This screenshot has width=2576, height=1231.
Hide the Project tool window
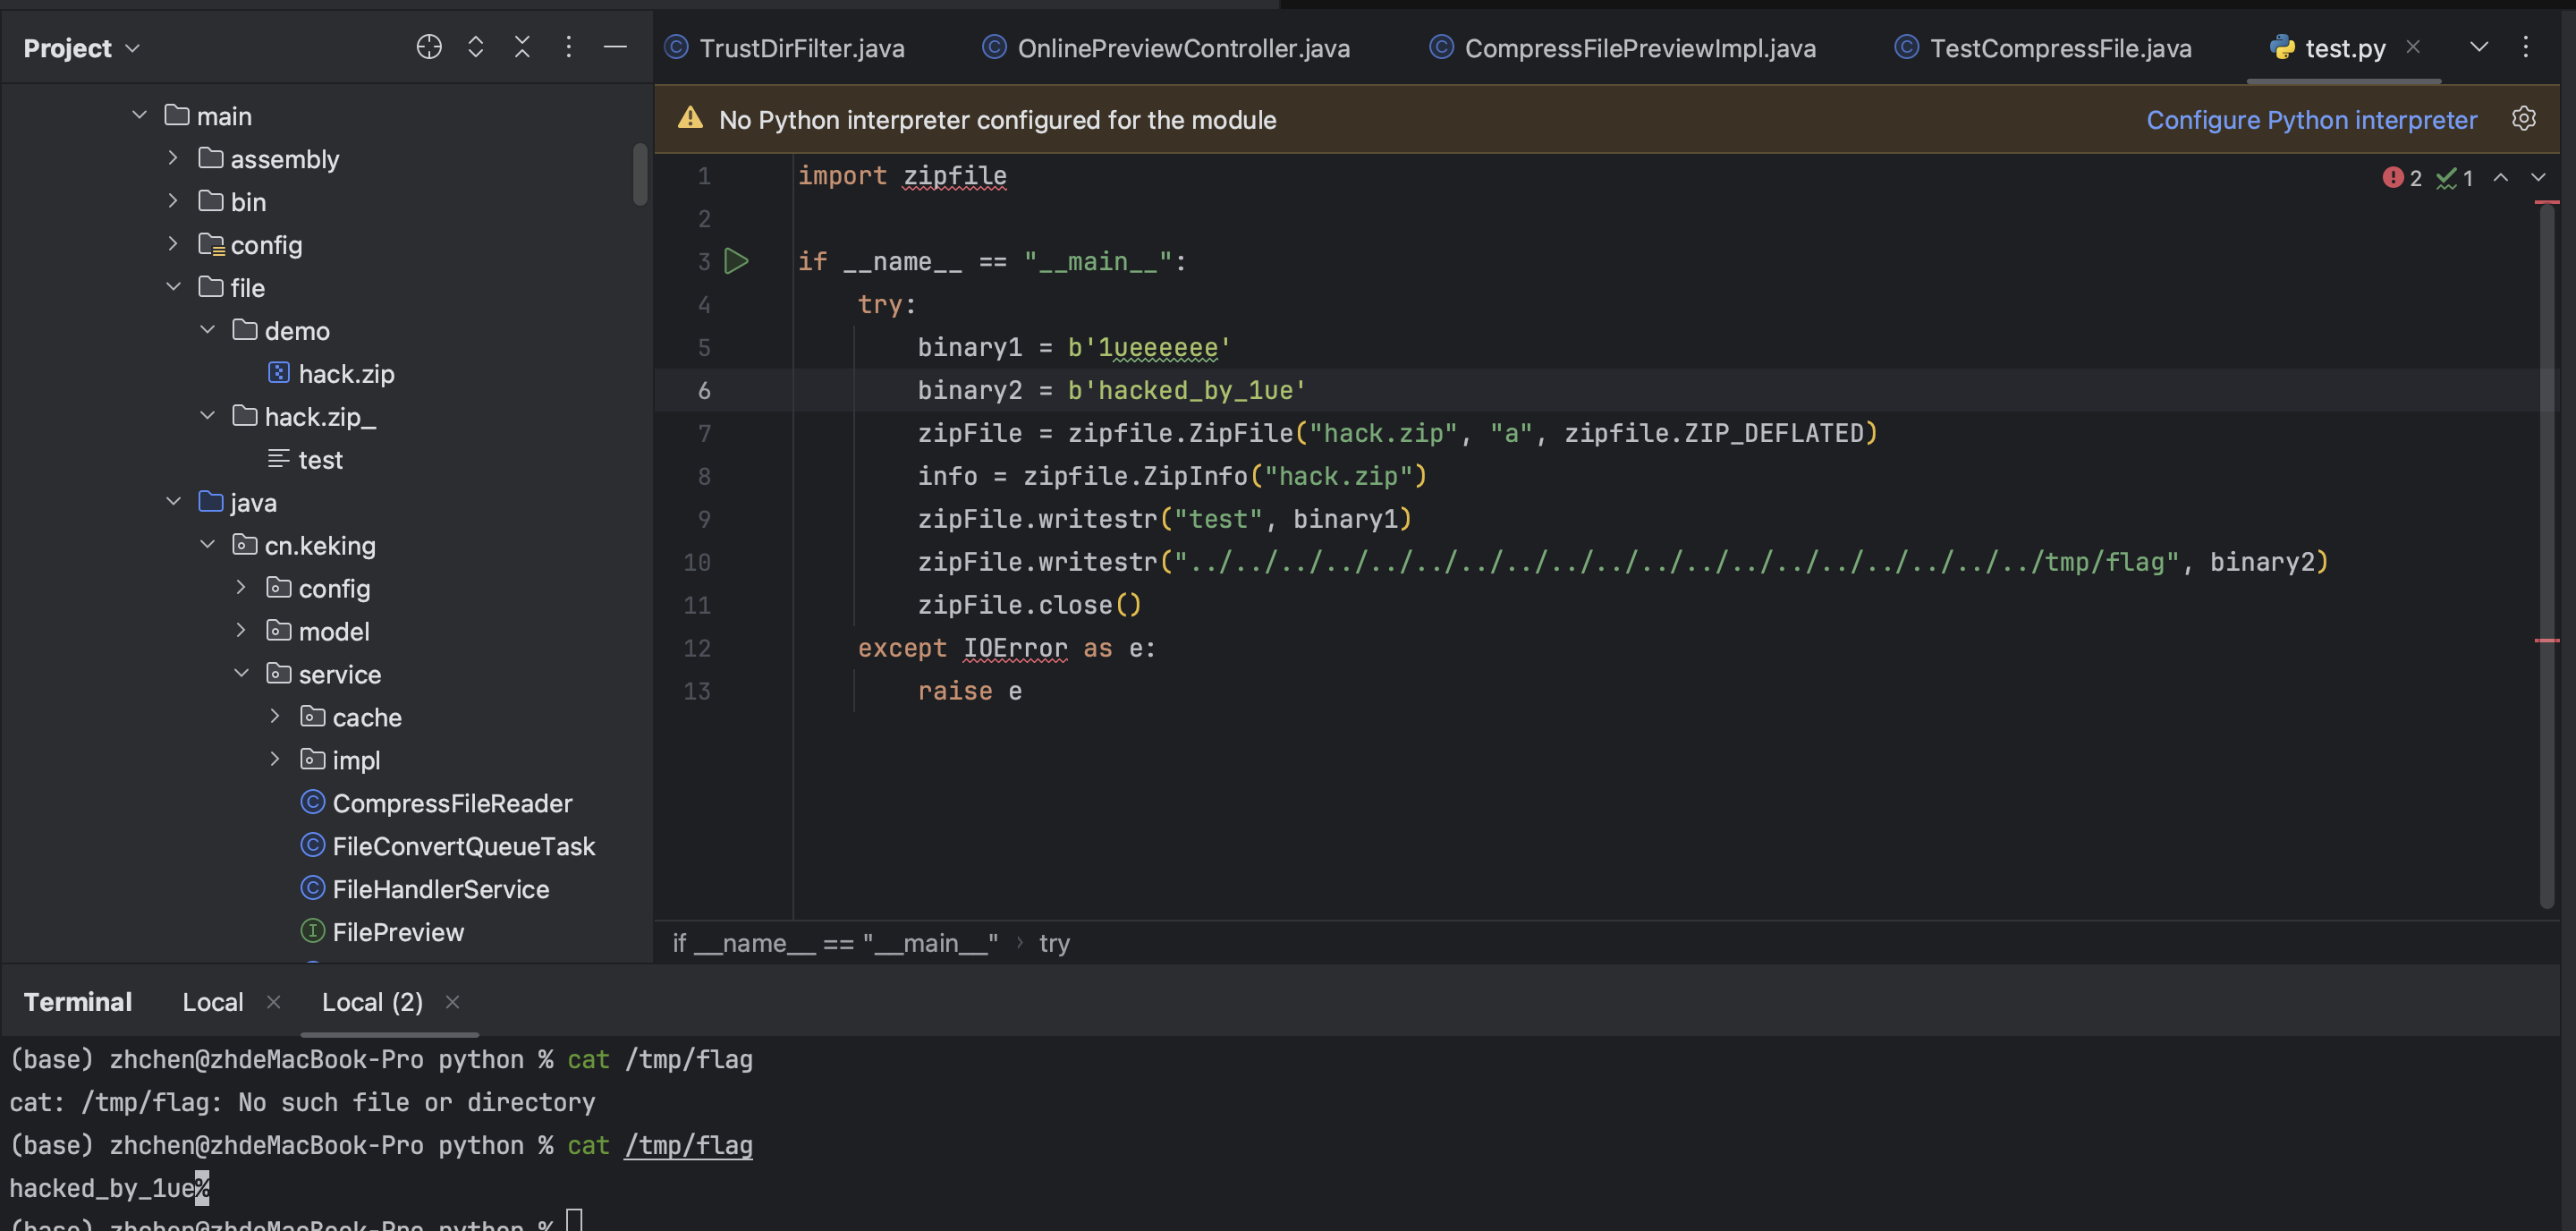615,47
